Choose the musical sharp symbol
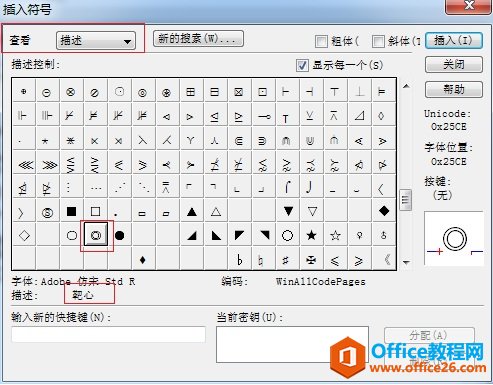The height and width of the screenshot is (385, 493). [285, 260]
